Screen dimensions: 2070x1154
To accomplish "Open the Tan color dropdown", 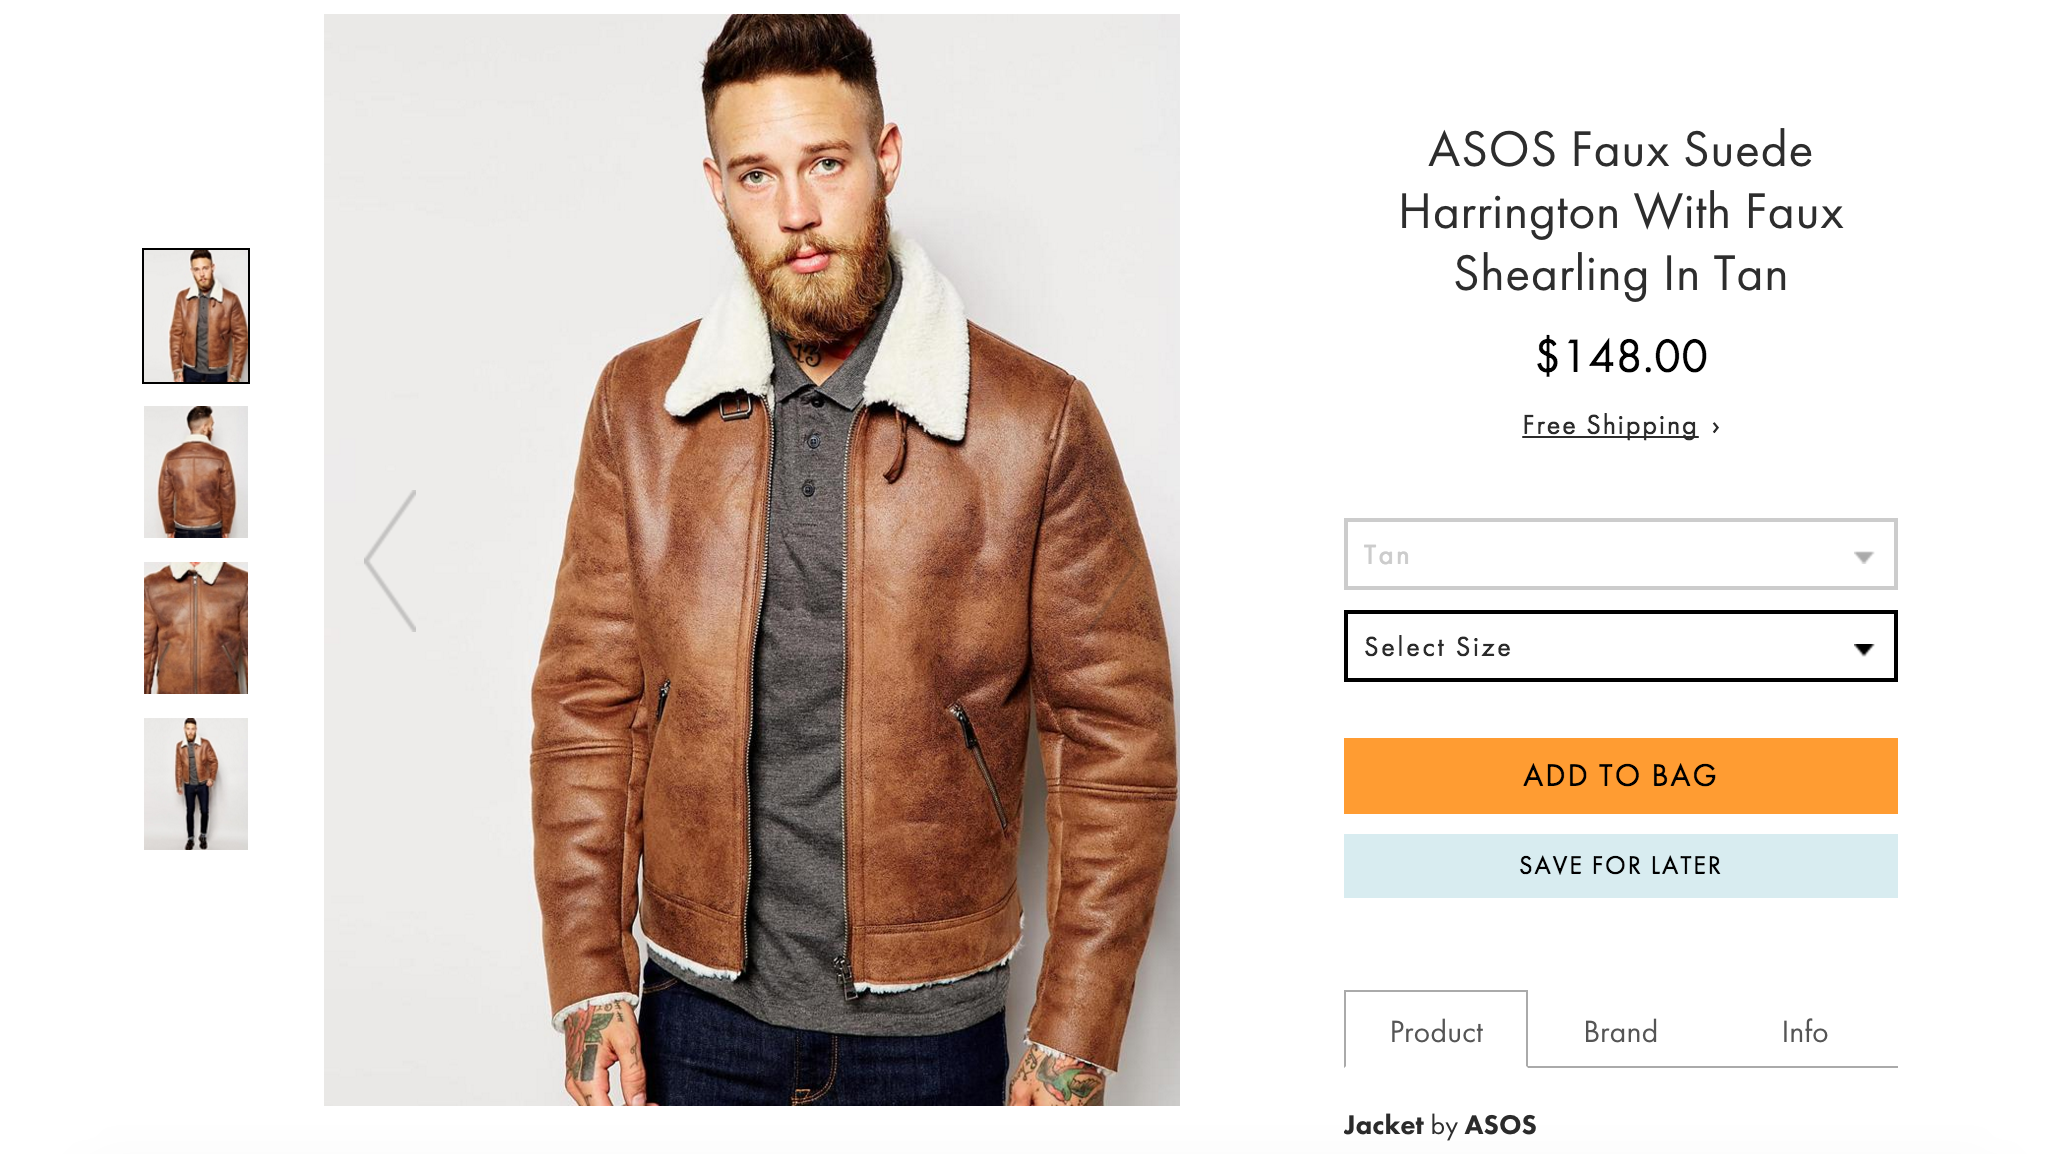I will [x=1619, y=555].
